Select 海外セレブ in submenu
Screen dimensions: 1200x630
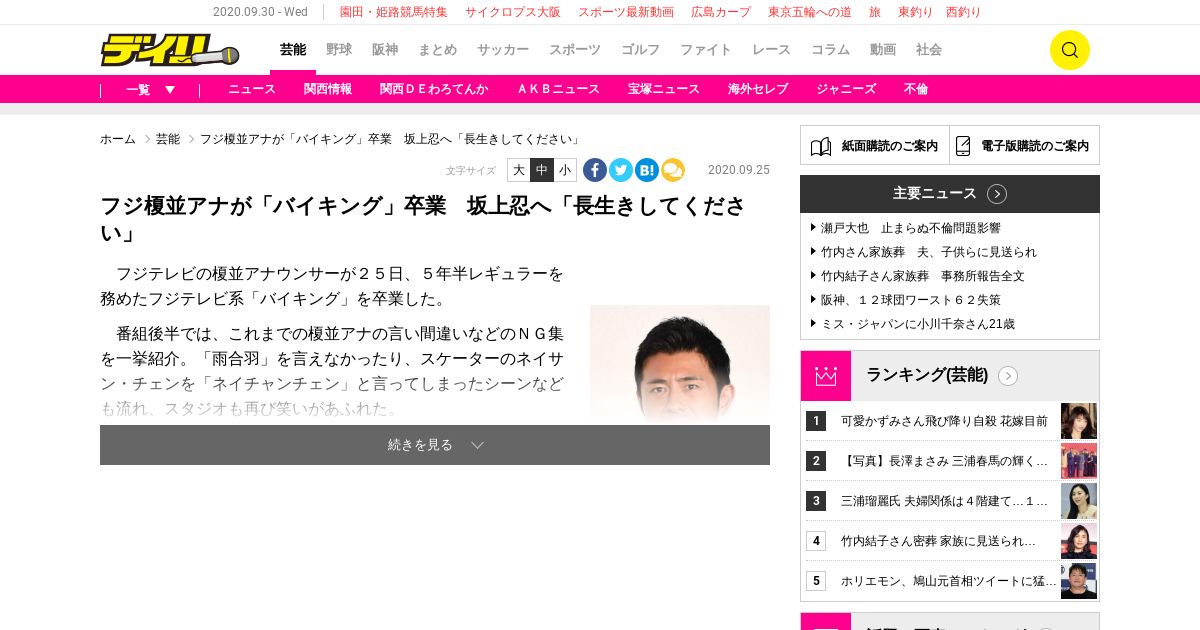(758, 89)
